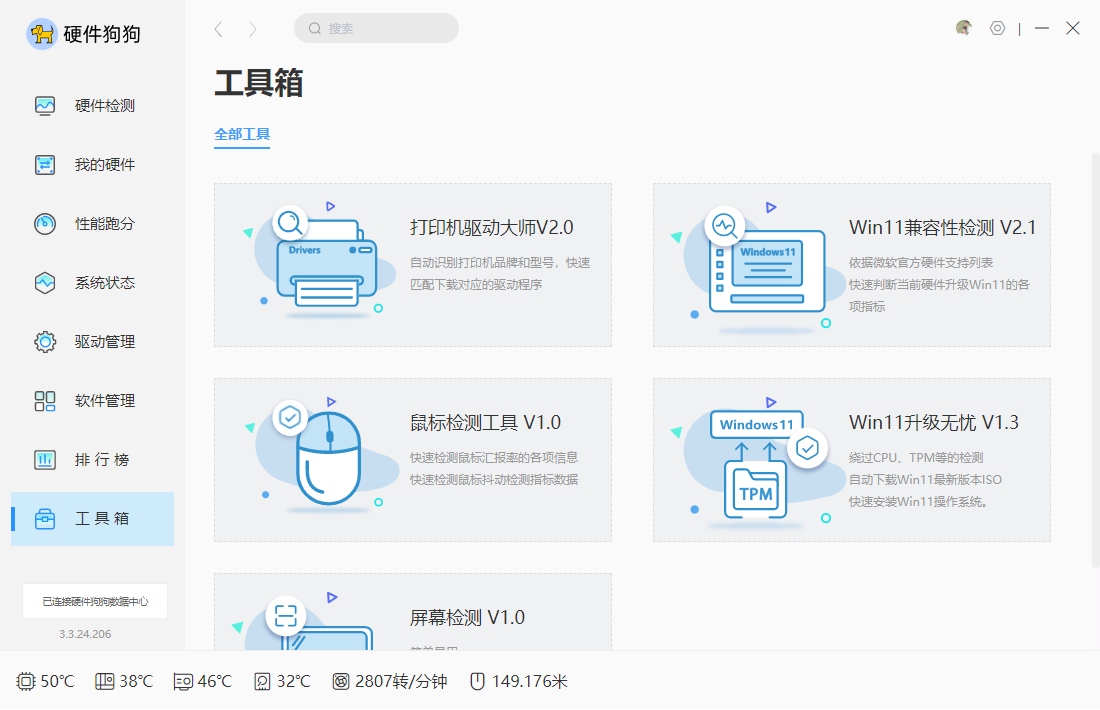Screen dimensions: 1100x710
Task: Click the 46°C temperature reading
Action: tap(215, 681)
